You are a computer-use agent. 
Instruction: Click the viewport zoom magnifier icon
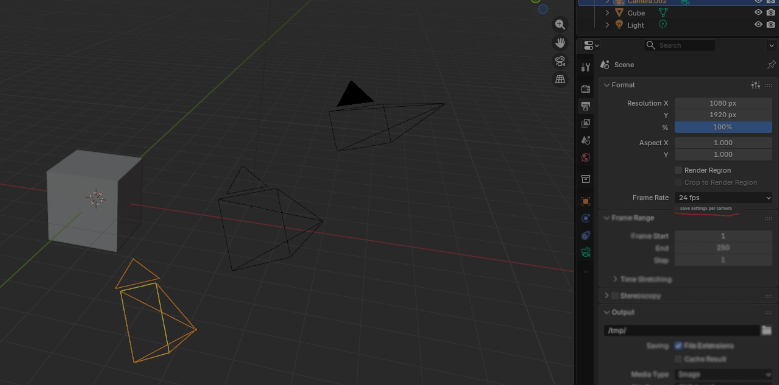pos(560,25)
